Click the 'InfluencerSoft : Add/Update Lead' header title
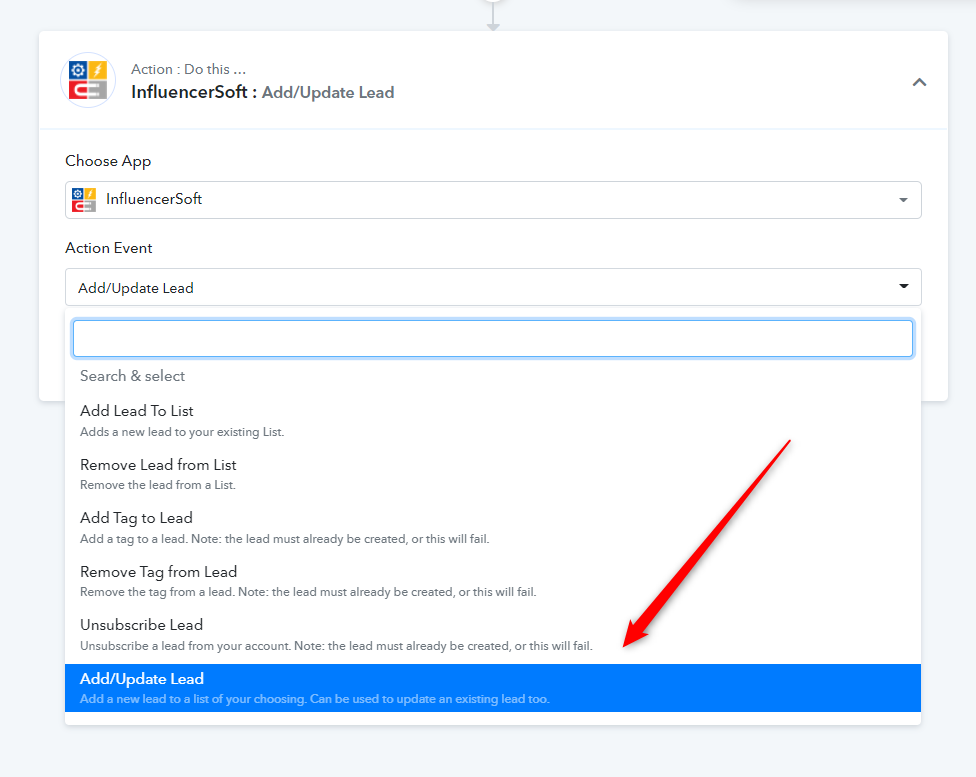The width and height of the screenshot is (976, 777). click(x=262, y=92)
